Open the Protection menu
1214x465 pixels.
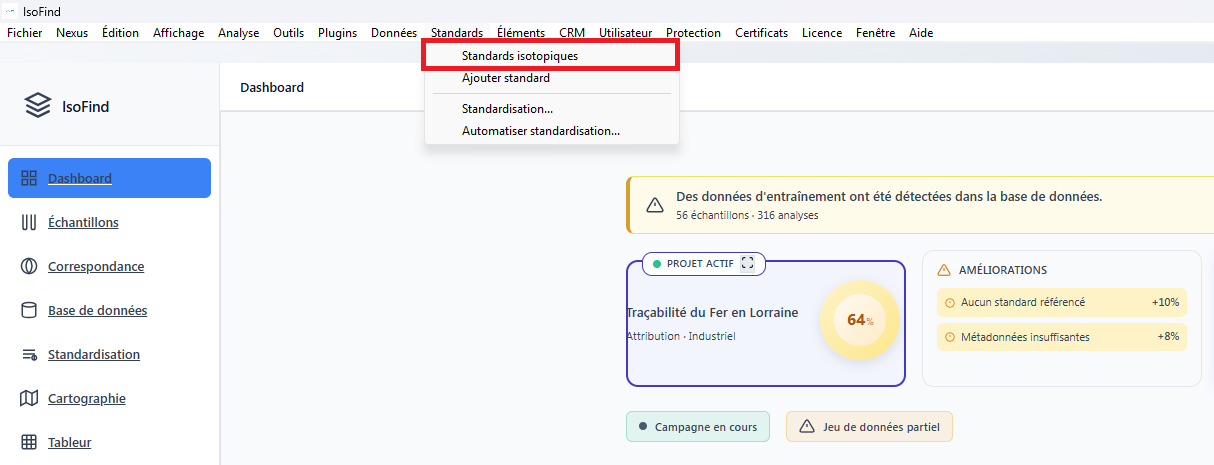coord(693,33)
